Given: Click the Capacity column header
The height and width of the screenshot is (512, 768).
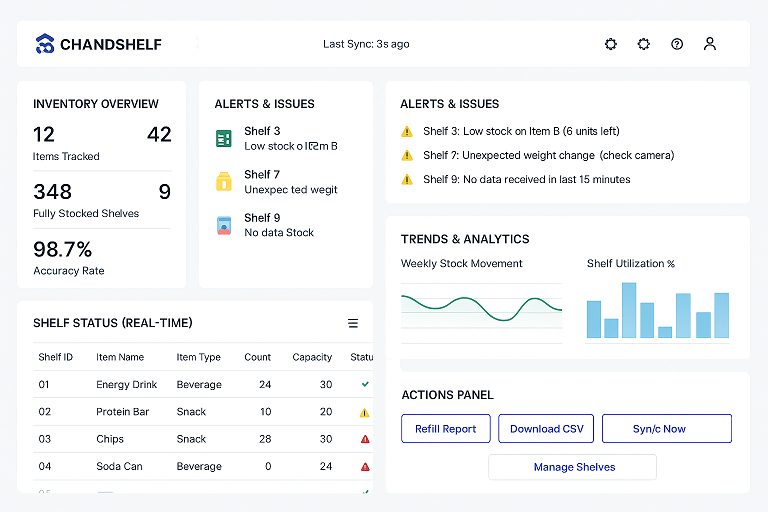Looking at the screenshot, I should [x=312, y=357].
